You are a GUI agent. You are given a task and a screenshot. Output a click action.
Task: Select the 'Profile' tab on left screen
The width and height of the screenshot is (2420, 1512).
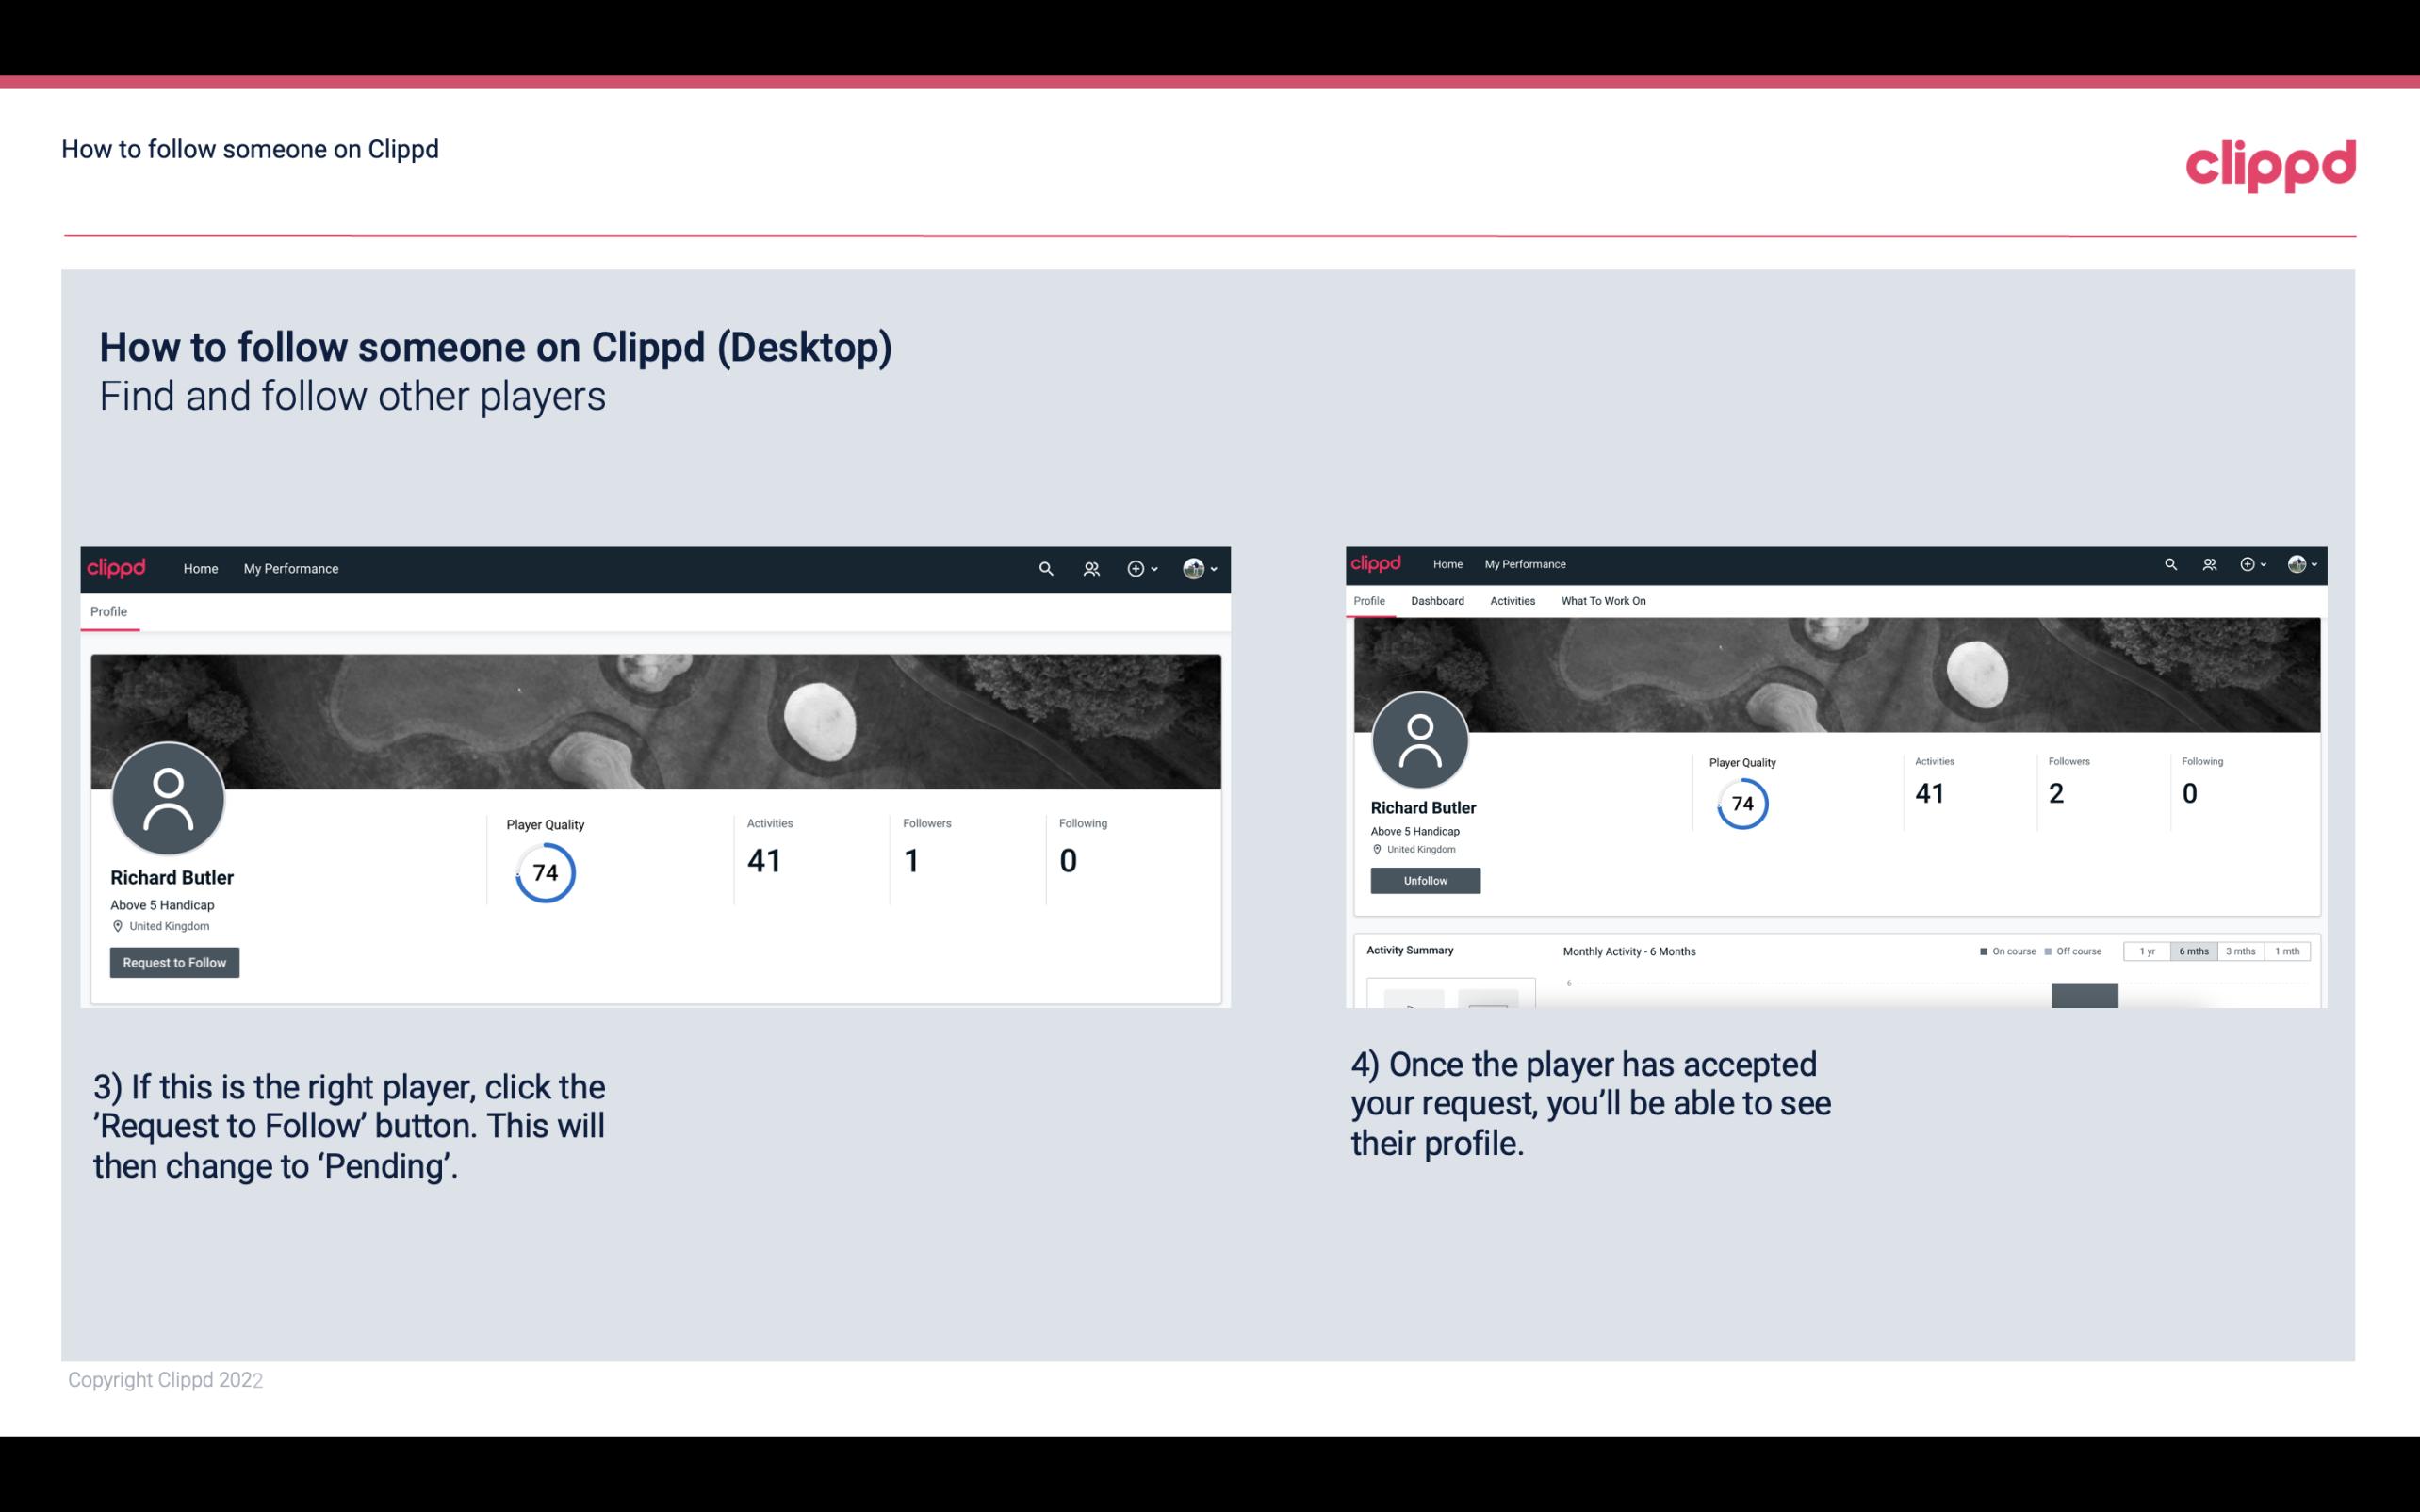pyautogui.click(x=108, y=611)
